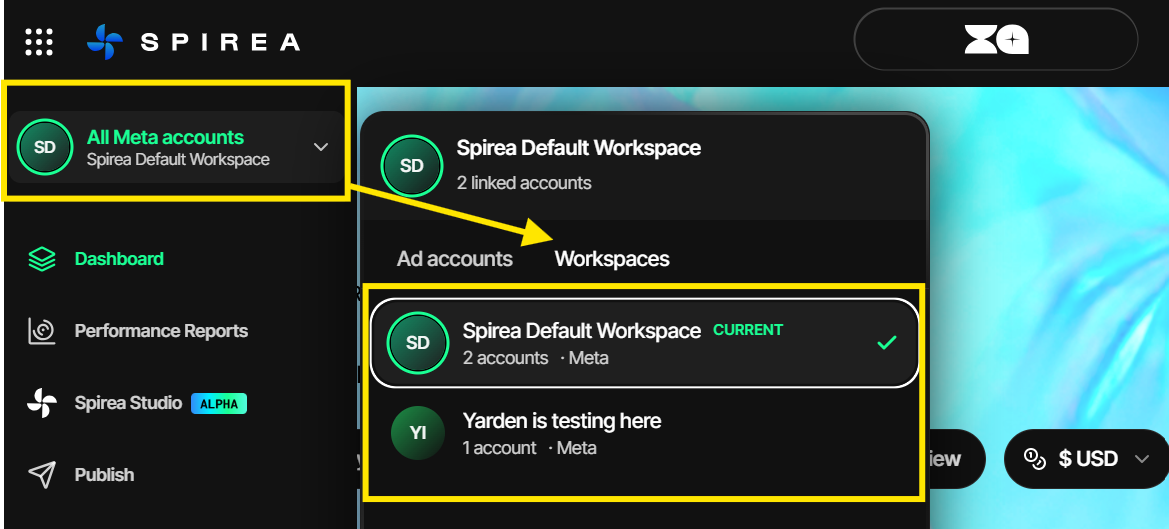The width and height of the screenshot is (1169, 529).
Task: Click the CURRENT label
Action: [x=748, y=329]
